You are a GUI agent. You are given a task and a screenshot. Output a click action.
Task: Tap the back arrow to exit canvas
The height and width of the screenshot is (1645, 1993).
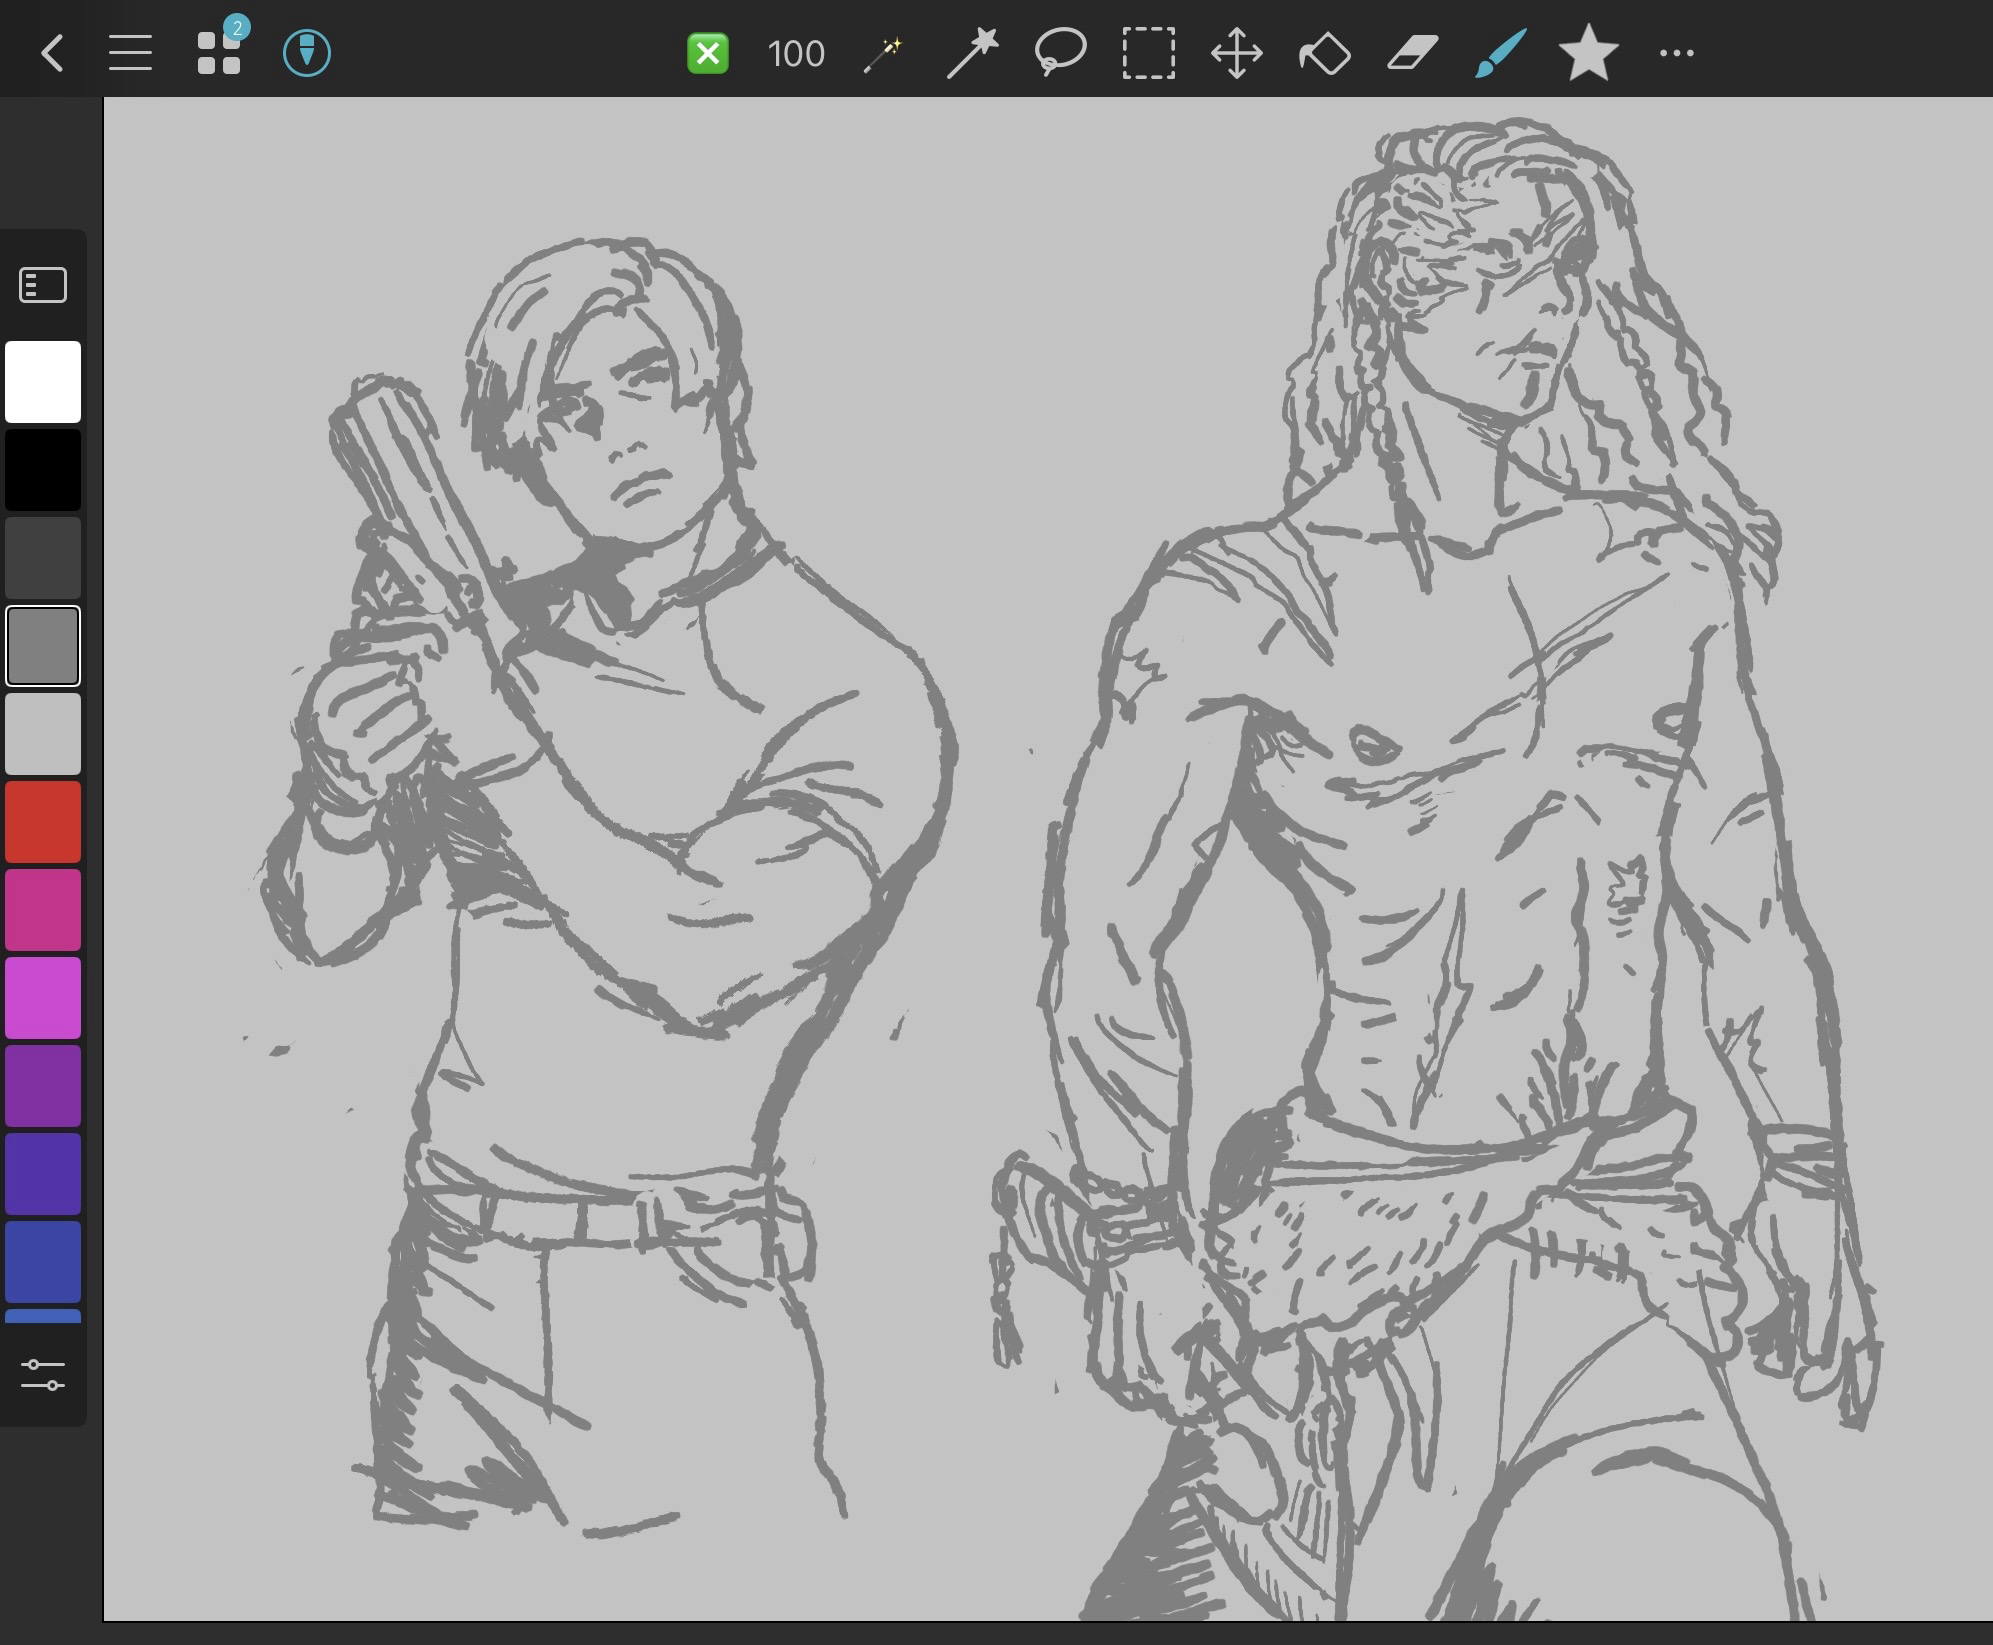[x=53, y=53]
